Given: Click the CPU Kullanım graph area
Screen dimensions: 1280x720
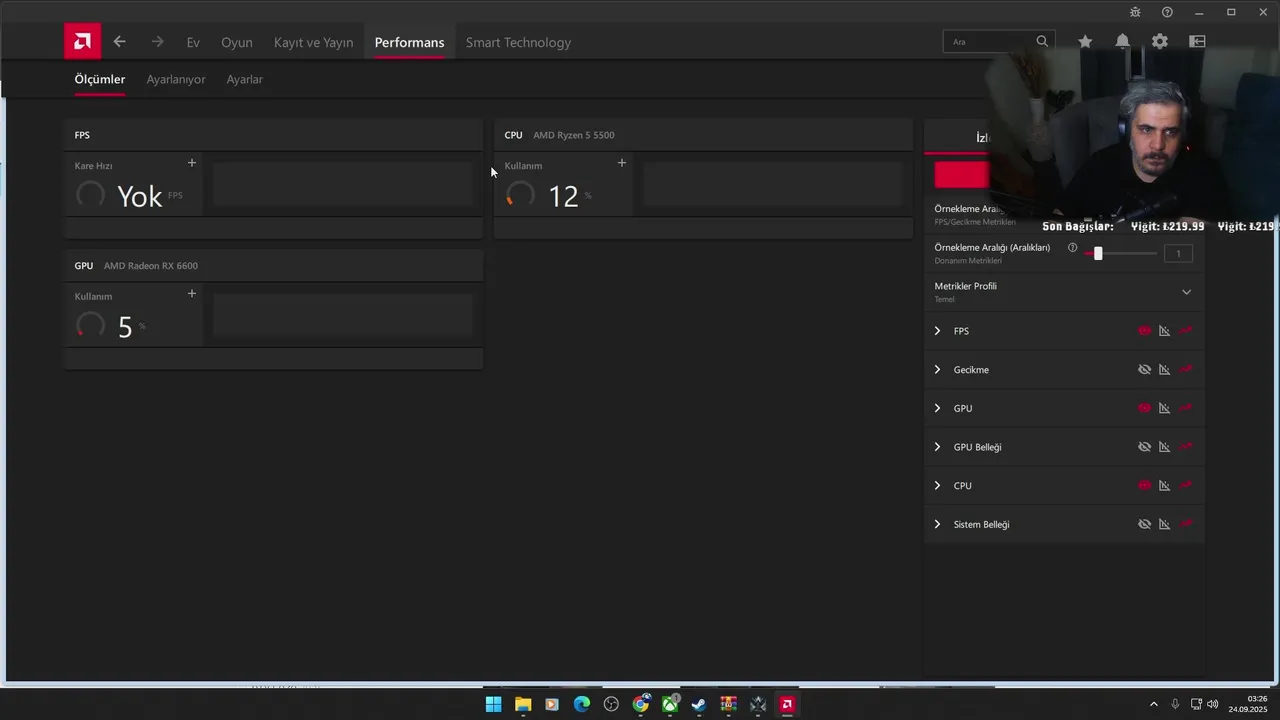Looking at the screenshot, I should (x=773, y=185).
